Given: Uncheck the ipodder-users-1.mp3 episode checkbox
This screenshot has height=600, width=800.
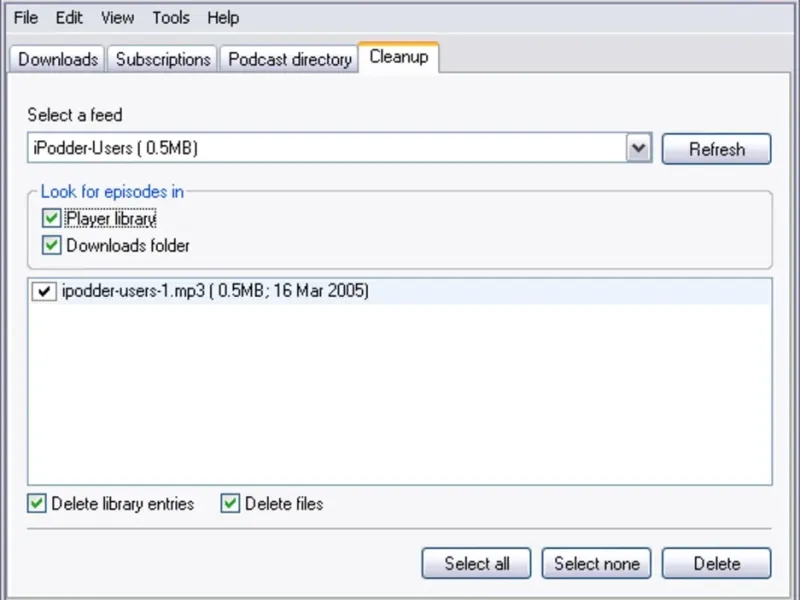Looking at the screenshot, I should coord(44,291).
